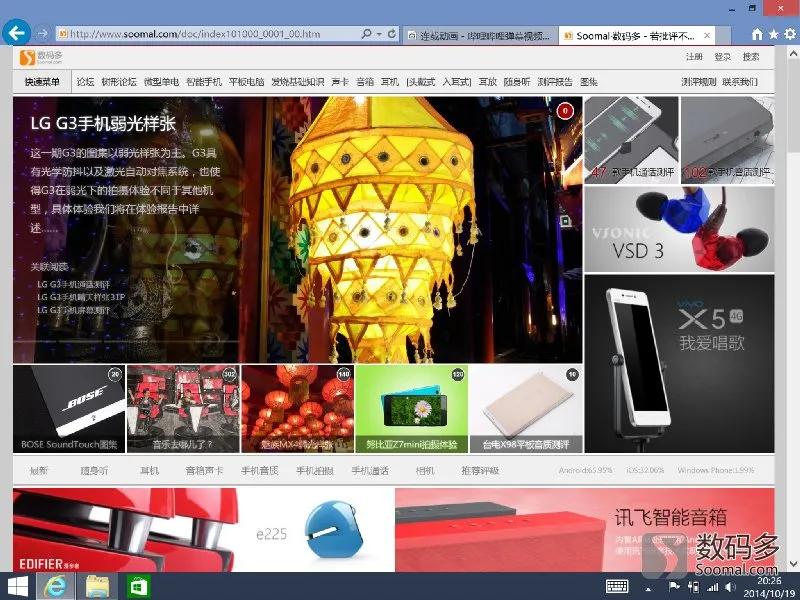
Task: Switch to the 连载动画 browser tab
Action: [x=480, y=35]
